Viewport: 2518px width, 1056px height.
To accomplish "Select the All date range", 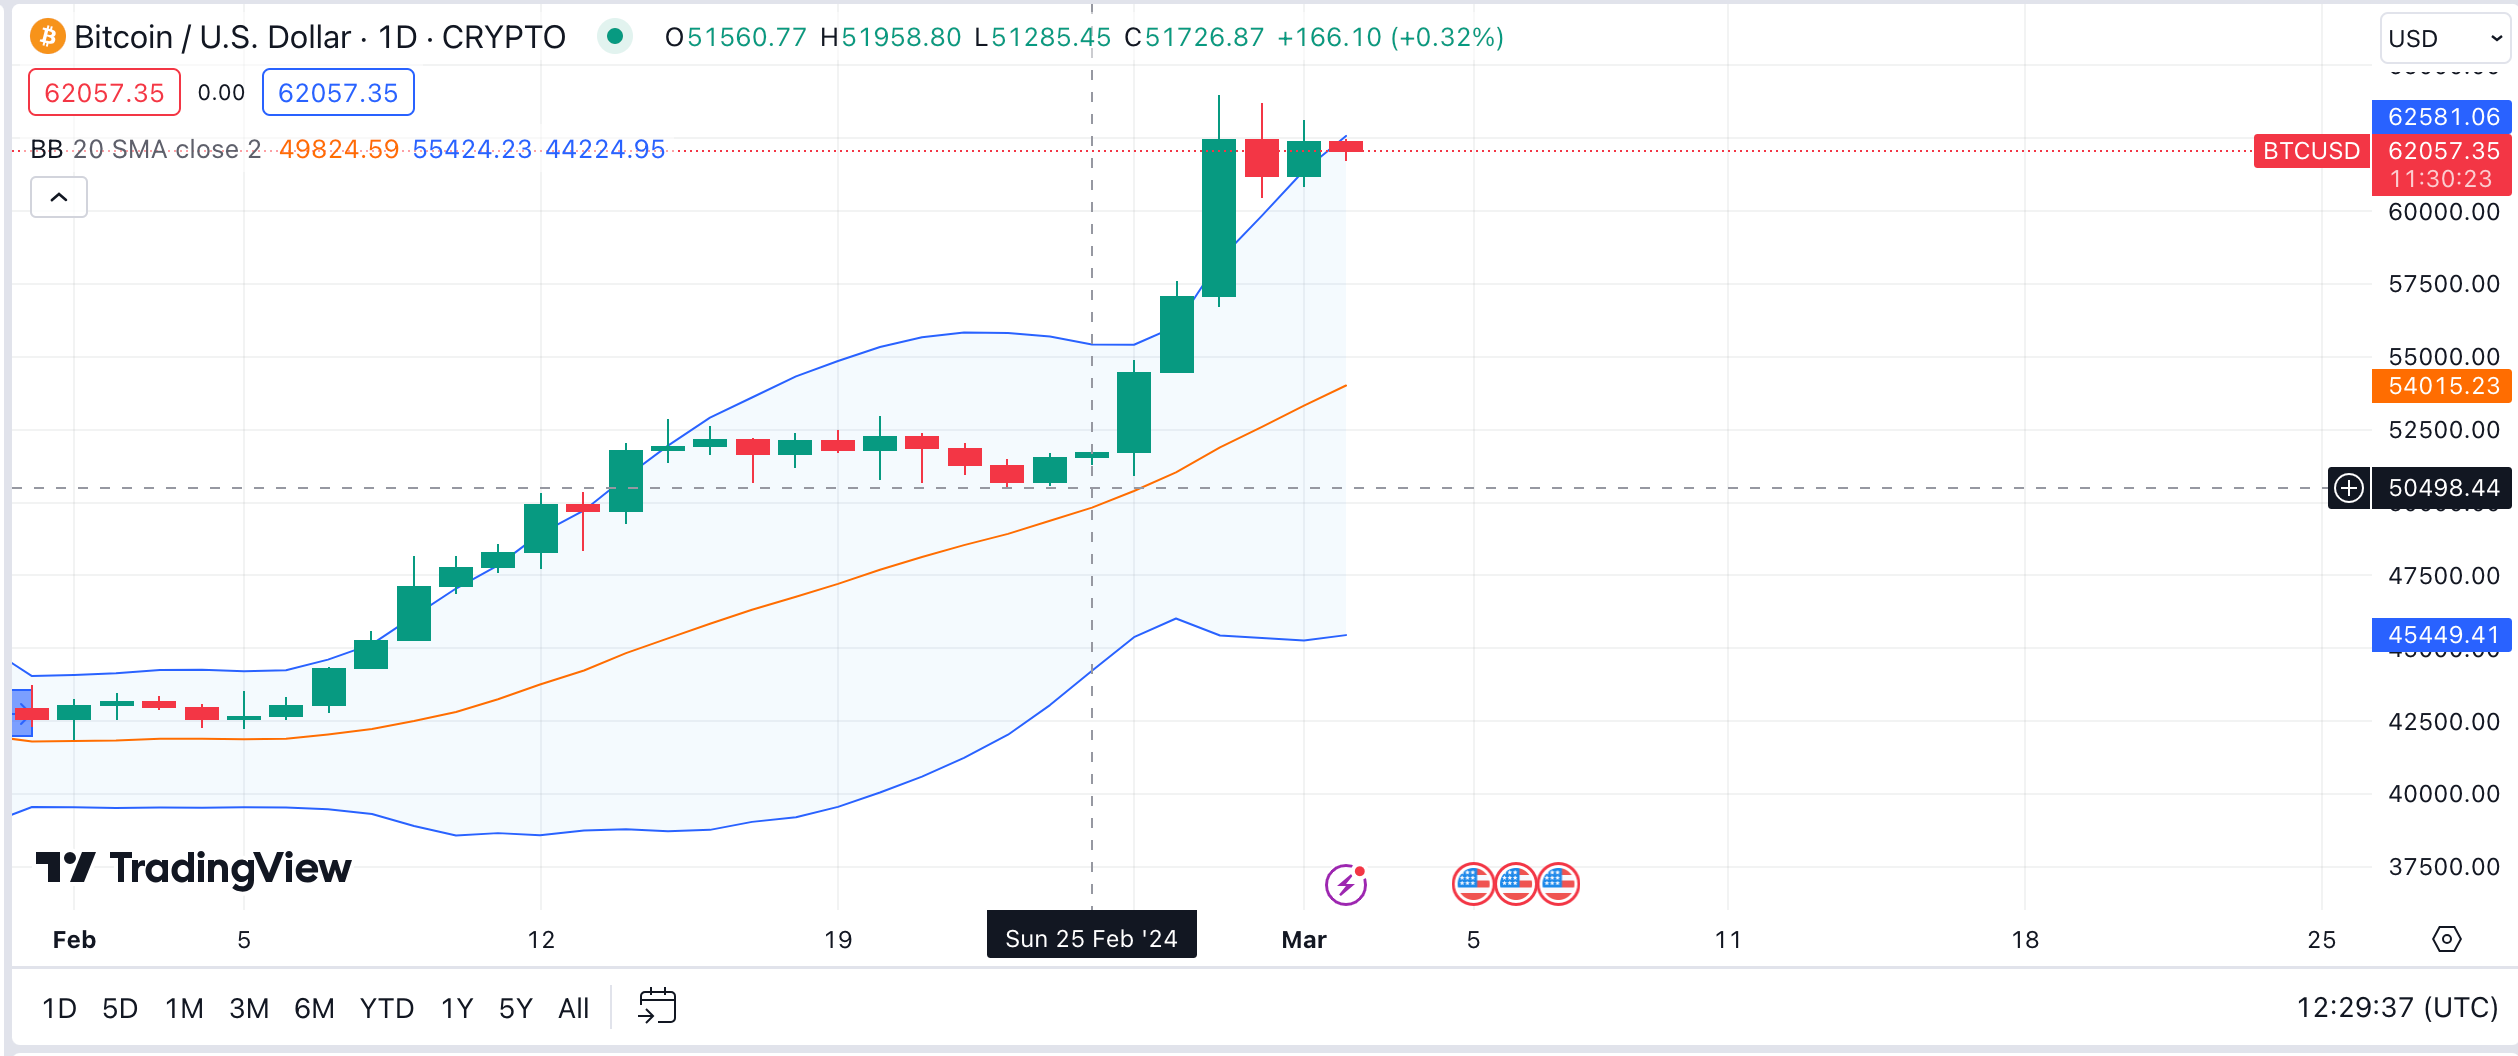I will tap(573, 1009).
